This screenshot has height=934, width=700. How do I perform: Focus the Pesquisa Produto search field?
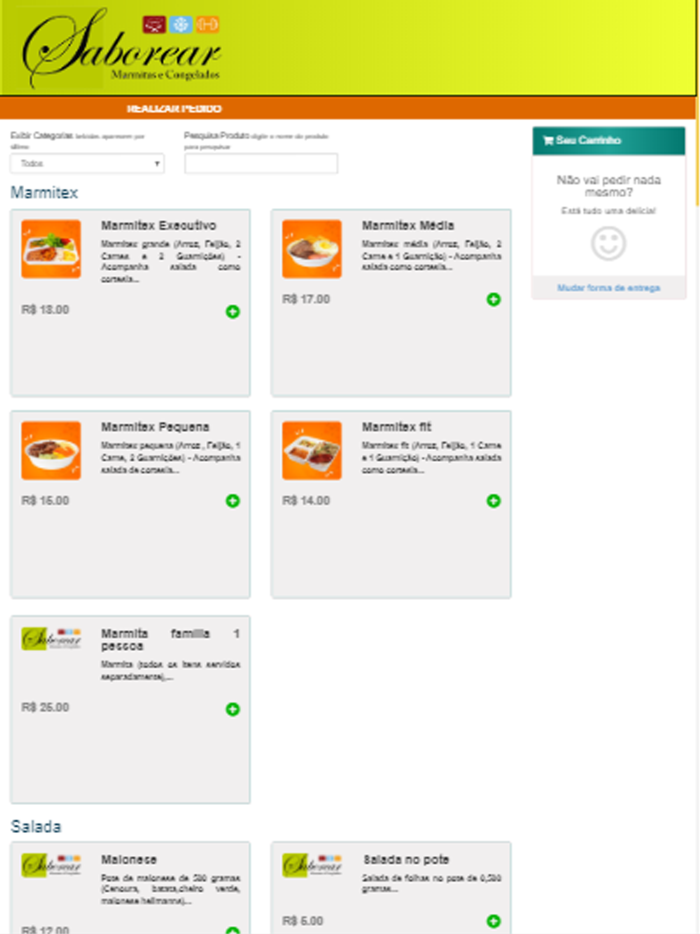tap(261, 163)
